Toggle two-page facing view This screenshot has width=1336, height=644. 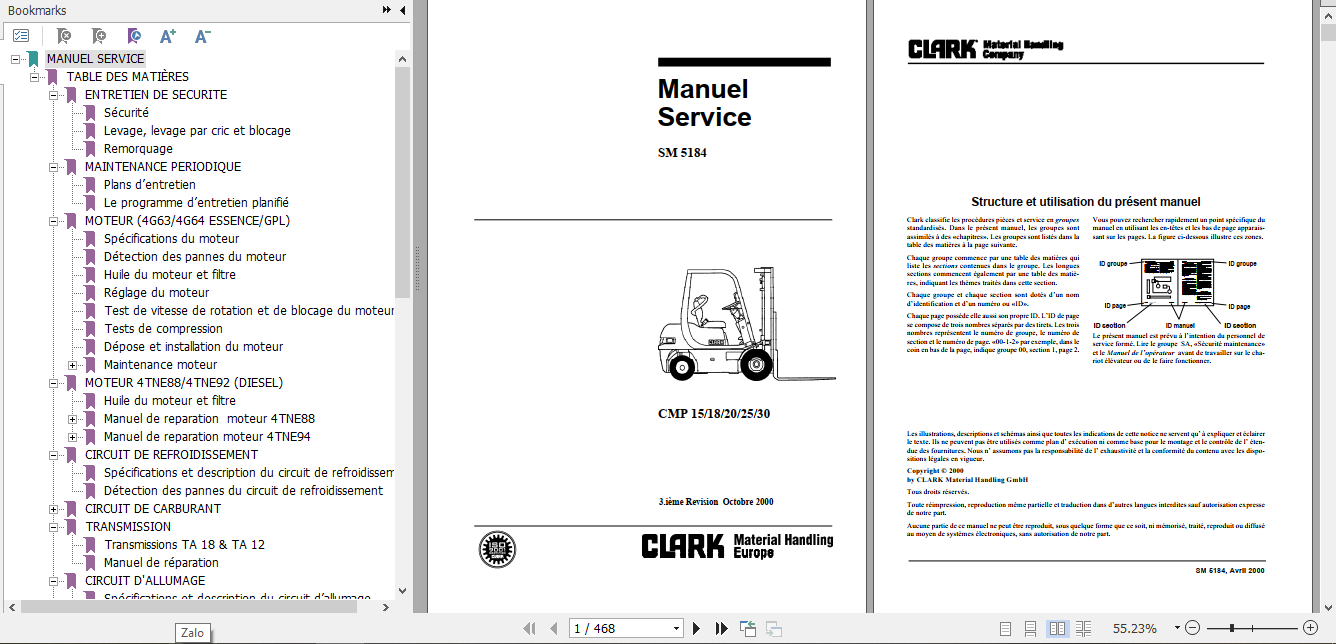(1057, 629)
